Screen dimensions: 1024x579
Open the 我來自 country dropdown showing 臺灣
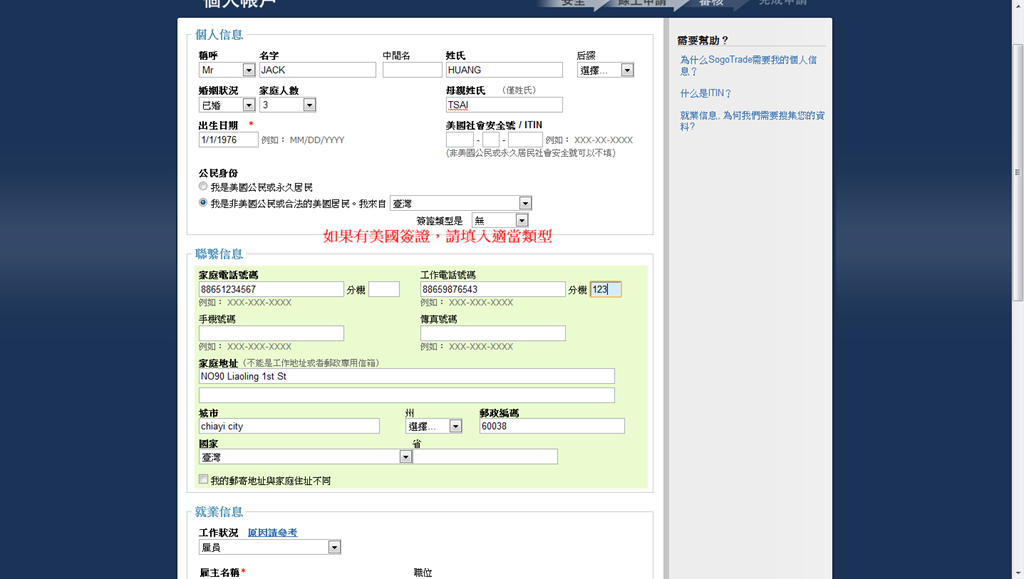[x=461, y=203]
